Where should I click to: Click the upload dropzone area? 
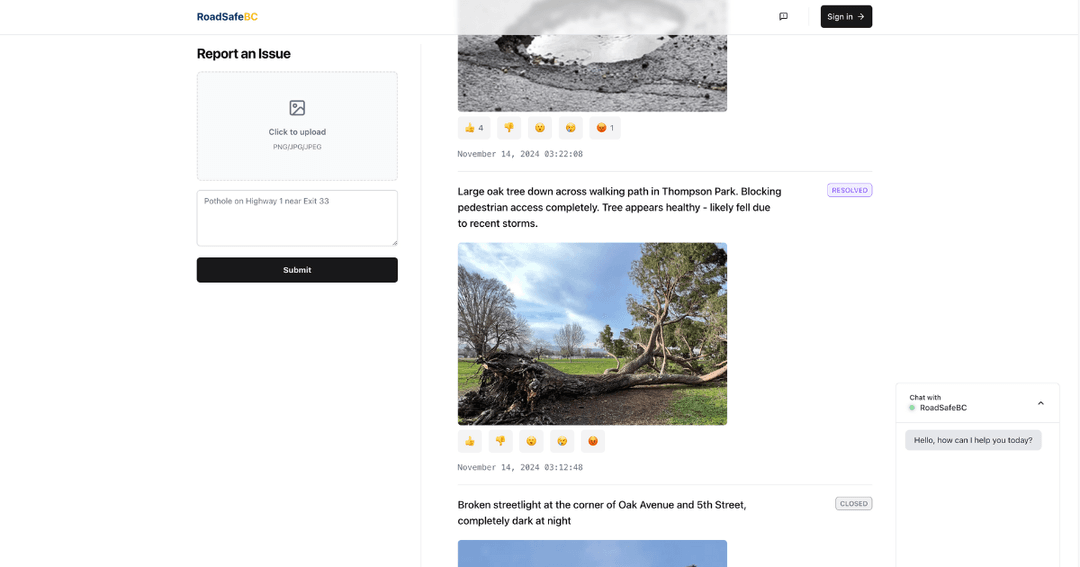pos(297,126)
